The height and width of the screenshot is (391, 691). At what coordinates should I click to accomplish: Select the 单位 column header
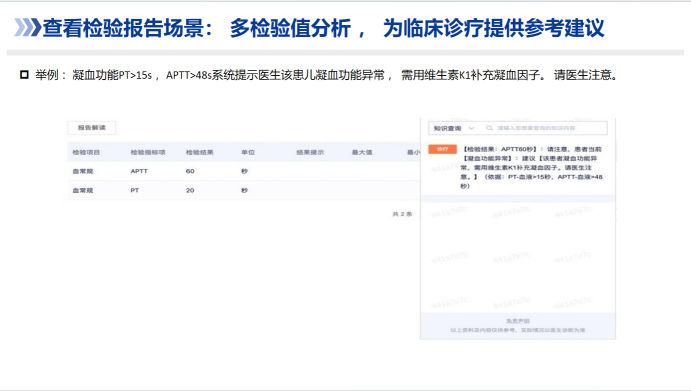tap(248, 153)
